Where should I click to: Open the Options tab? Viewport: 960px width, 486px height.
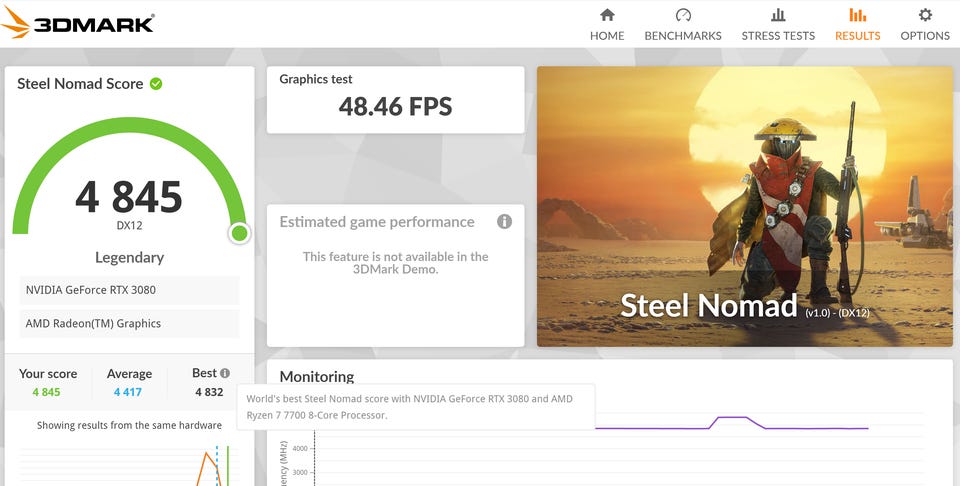click(x=925, y=35)
